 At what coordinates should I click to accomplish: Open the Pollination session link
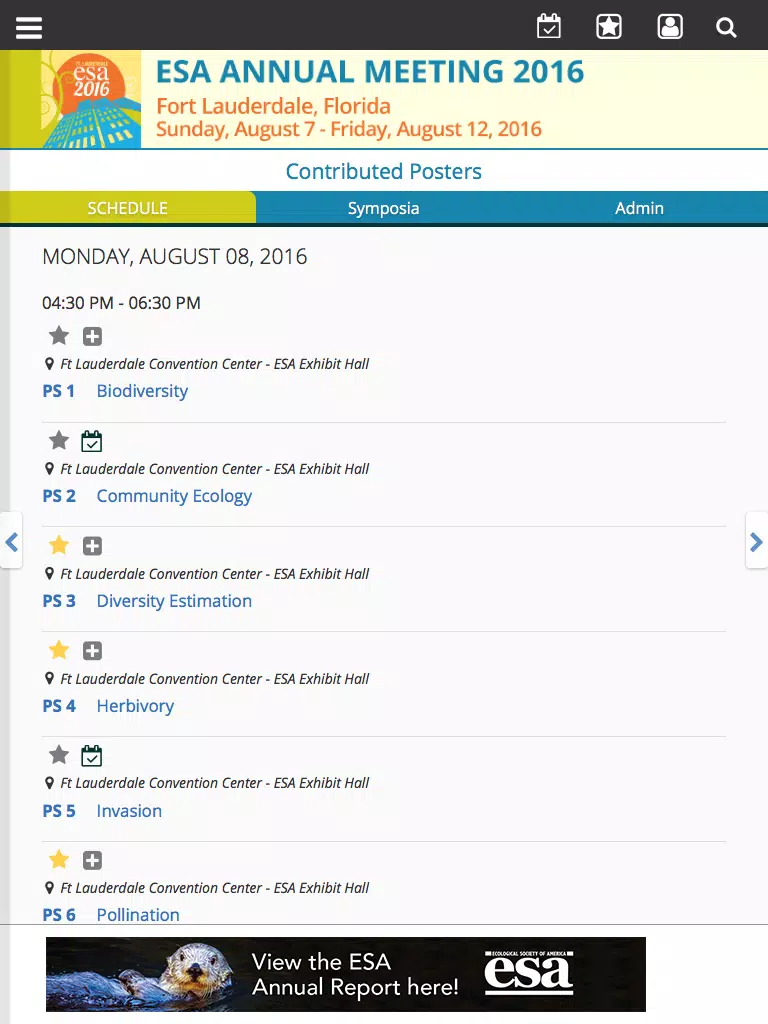138,915
